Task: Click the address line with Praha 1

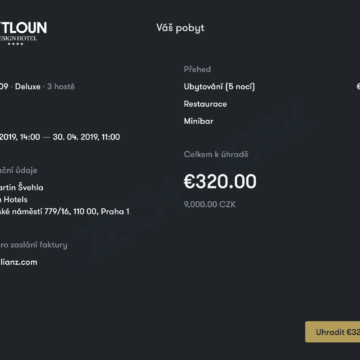Action: (x=65, y=212)
